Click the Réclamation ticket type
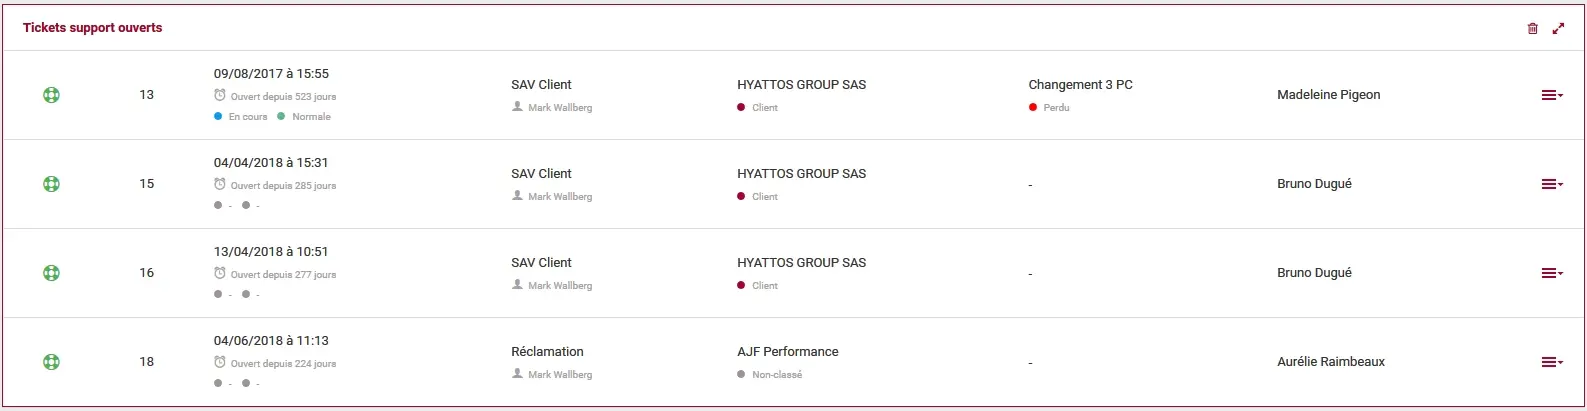1587x411 pixels. [547, 352]
